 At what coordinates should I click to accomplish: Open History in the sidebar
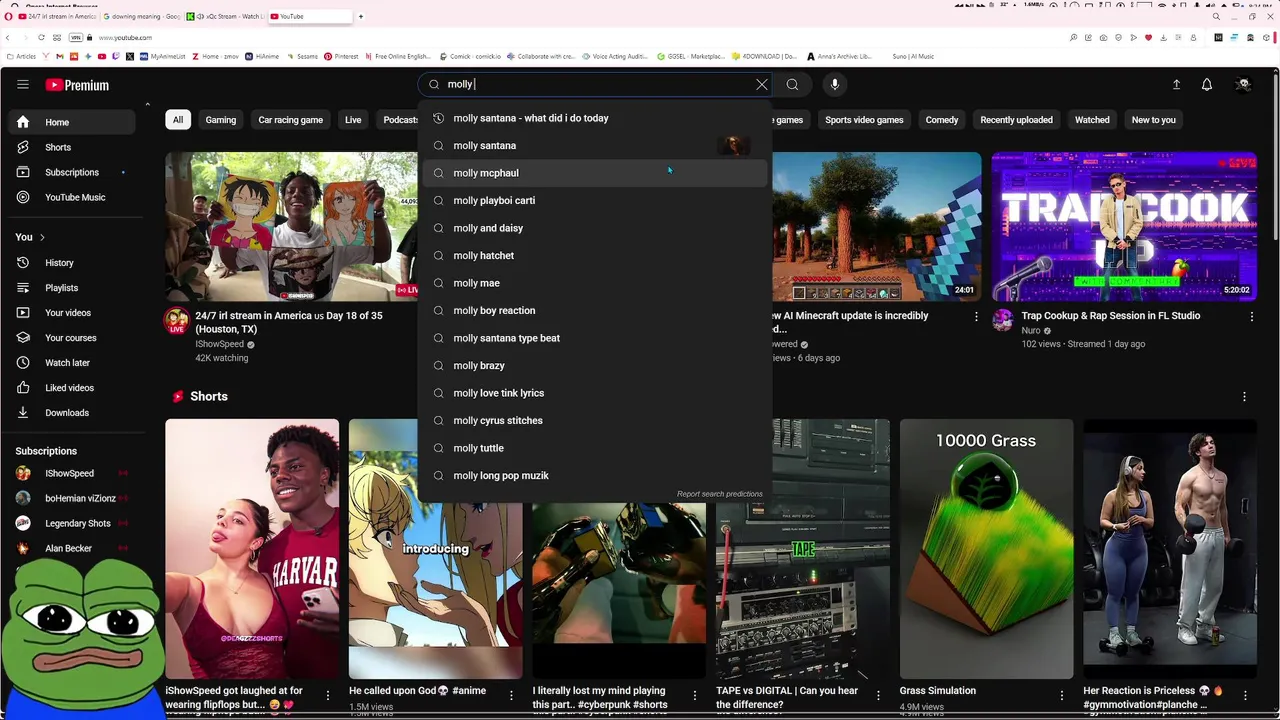click(x=70, y=263)
